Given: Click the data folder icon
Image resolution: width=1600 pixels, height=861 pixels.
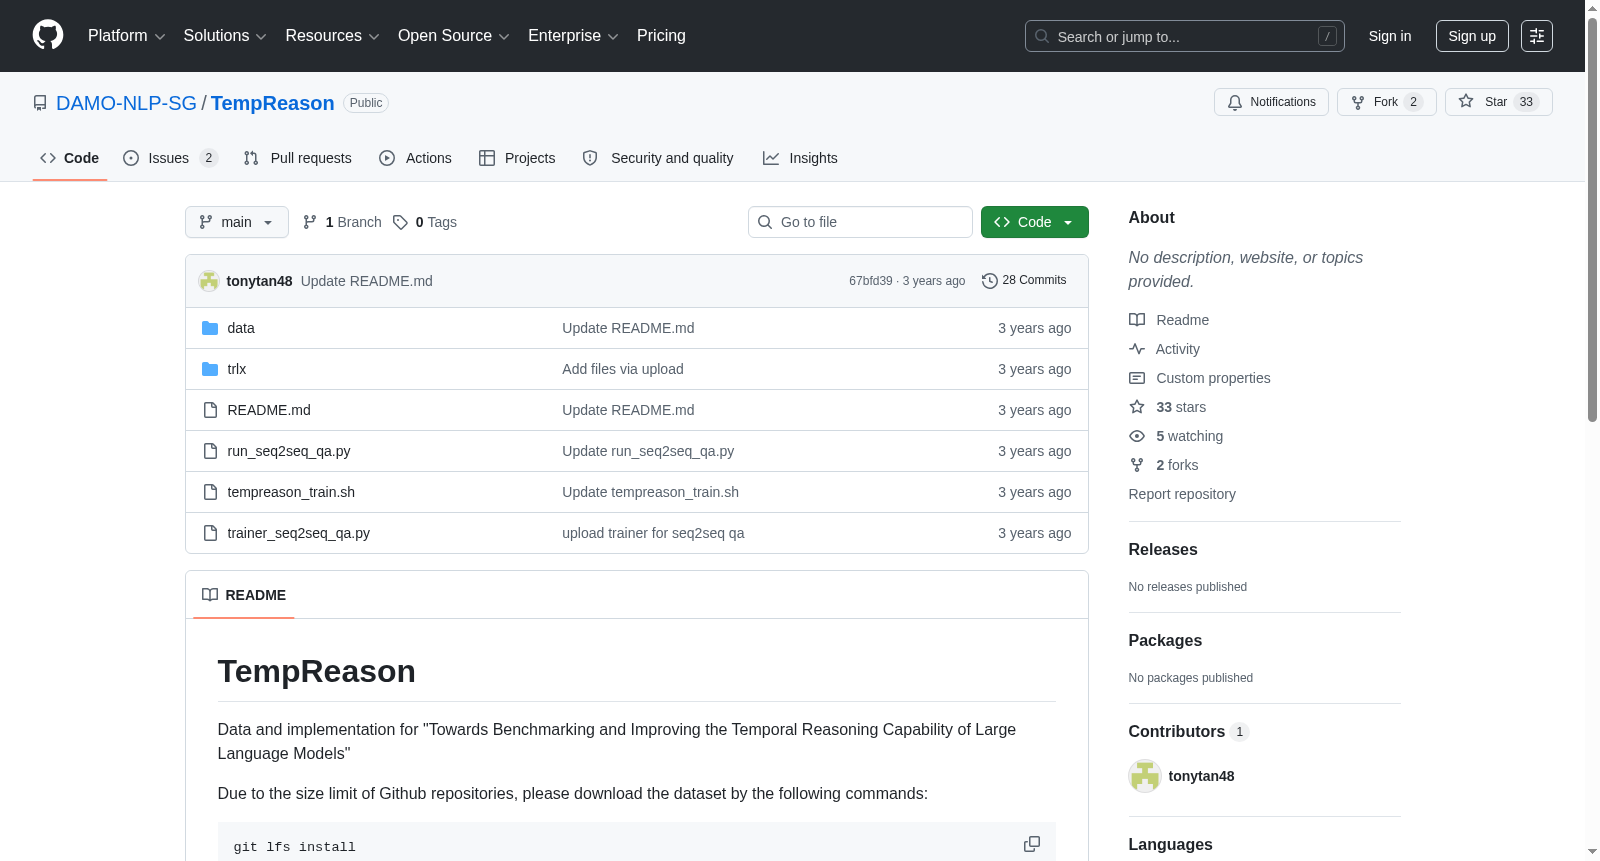Looking at the screenshot, I should click(210, 328).
